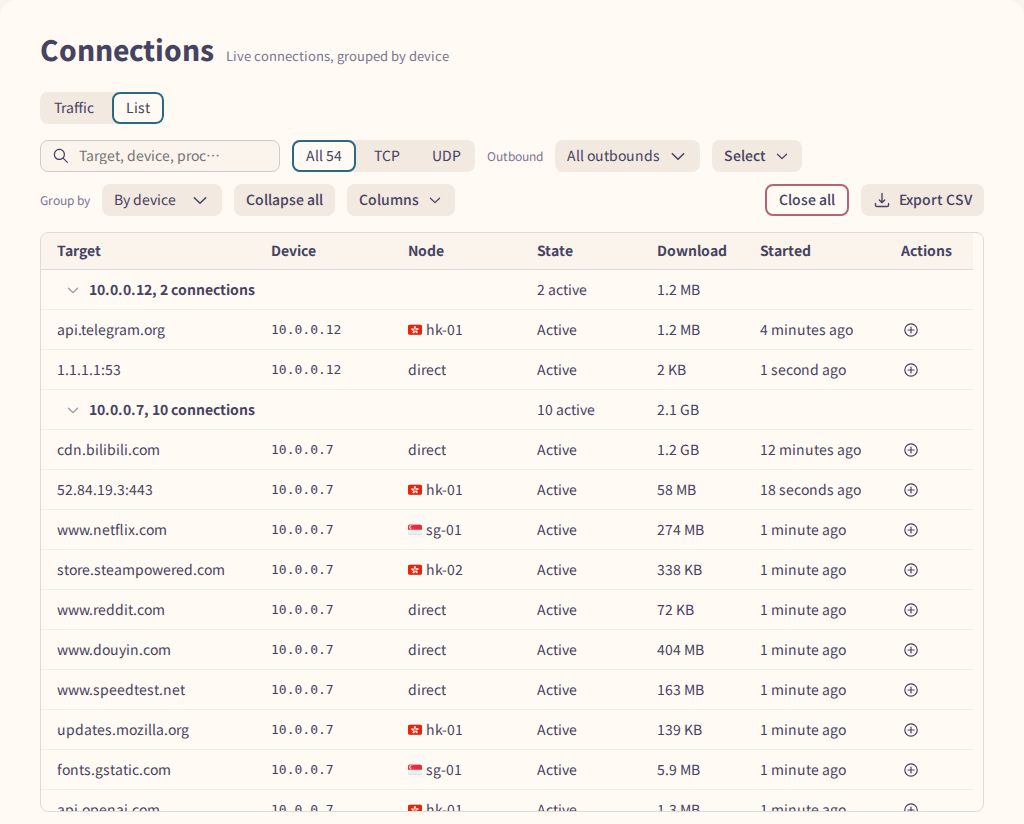Click the action icon for www.netflix.com

[x=910, y=530]
